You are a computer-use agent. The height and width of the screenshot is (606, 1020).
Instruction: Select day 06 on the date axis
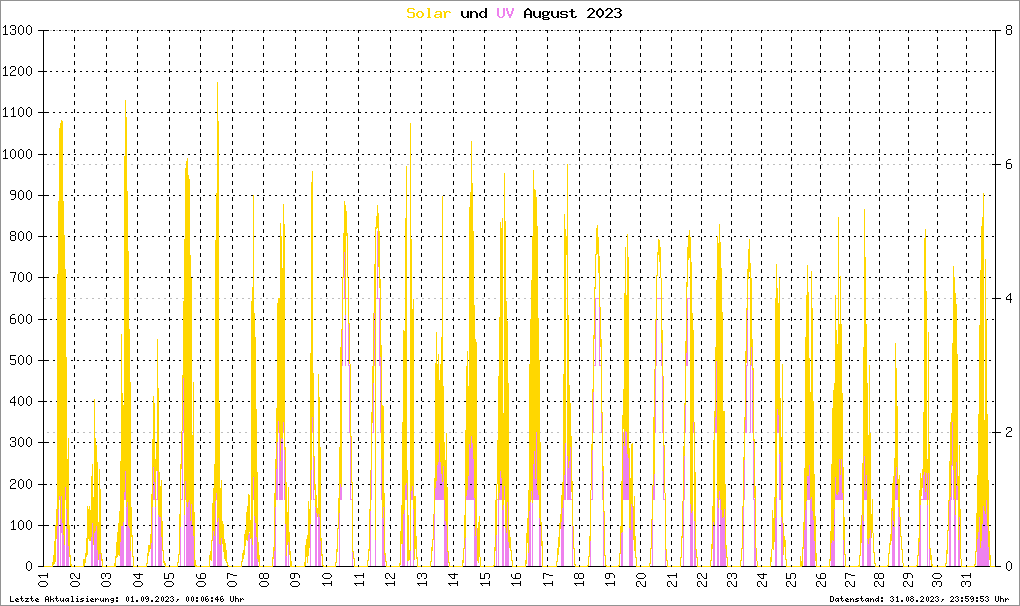[x=201, y=580]
